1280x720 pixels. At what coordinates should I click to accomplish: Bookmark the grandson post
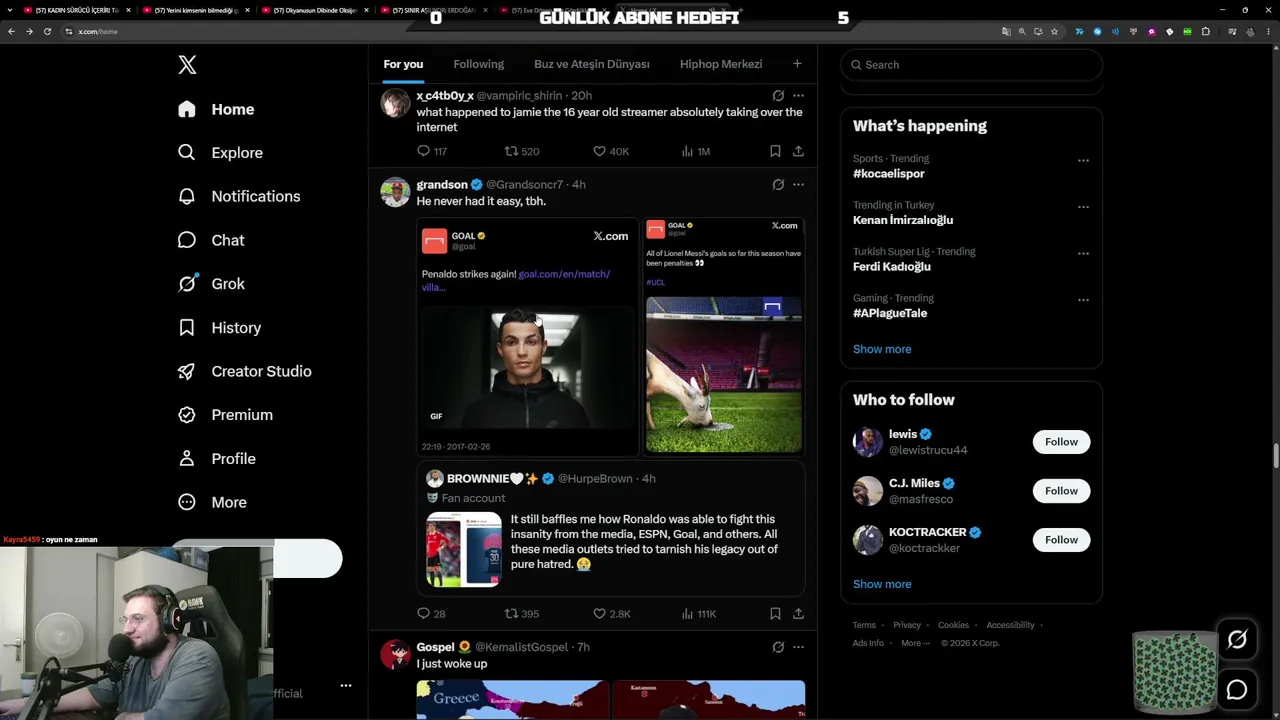tap(775, 613)
